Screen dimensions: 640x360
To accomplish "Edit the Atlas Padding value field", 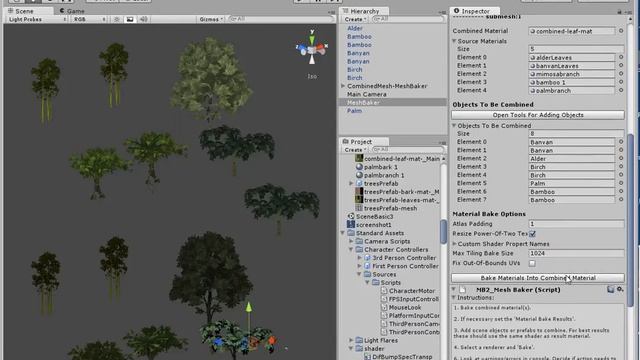I will pyautogui.click(x=576, y=224).
